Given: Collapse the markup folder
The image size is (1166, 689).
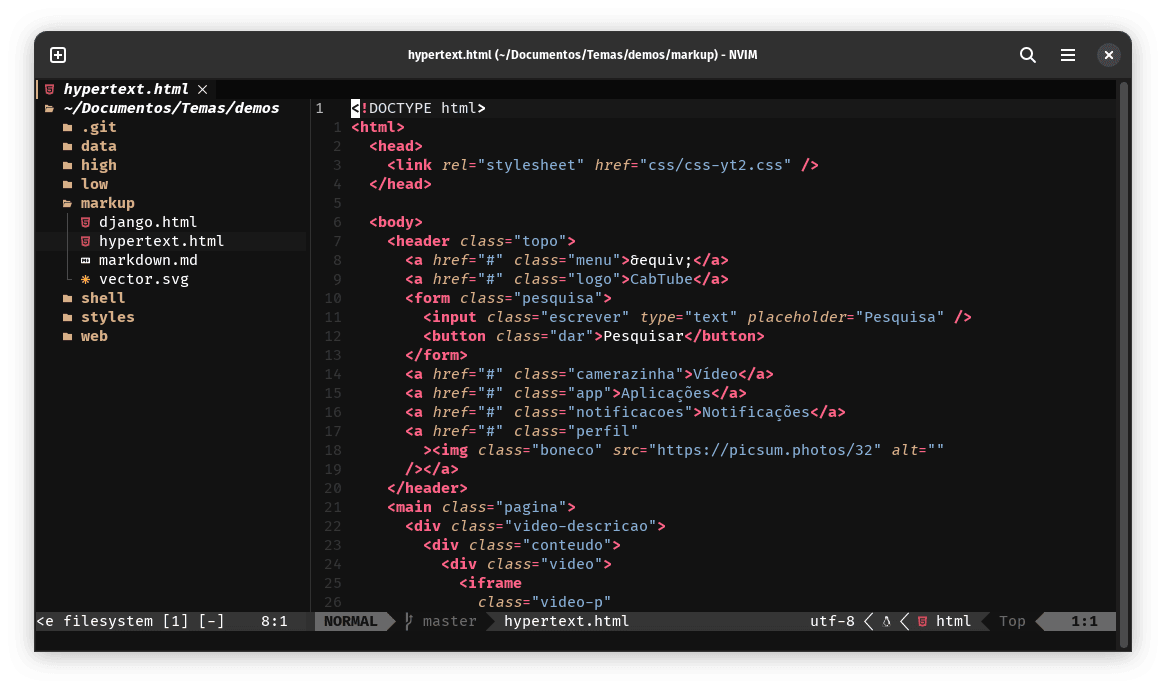Looking at the screenshot, I should 108,203.
